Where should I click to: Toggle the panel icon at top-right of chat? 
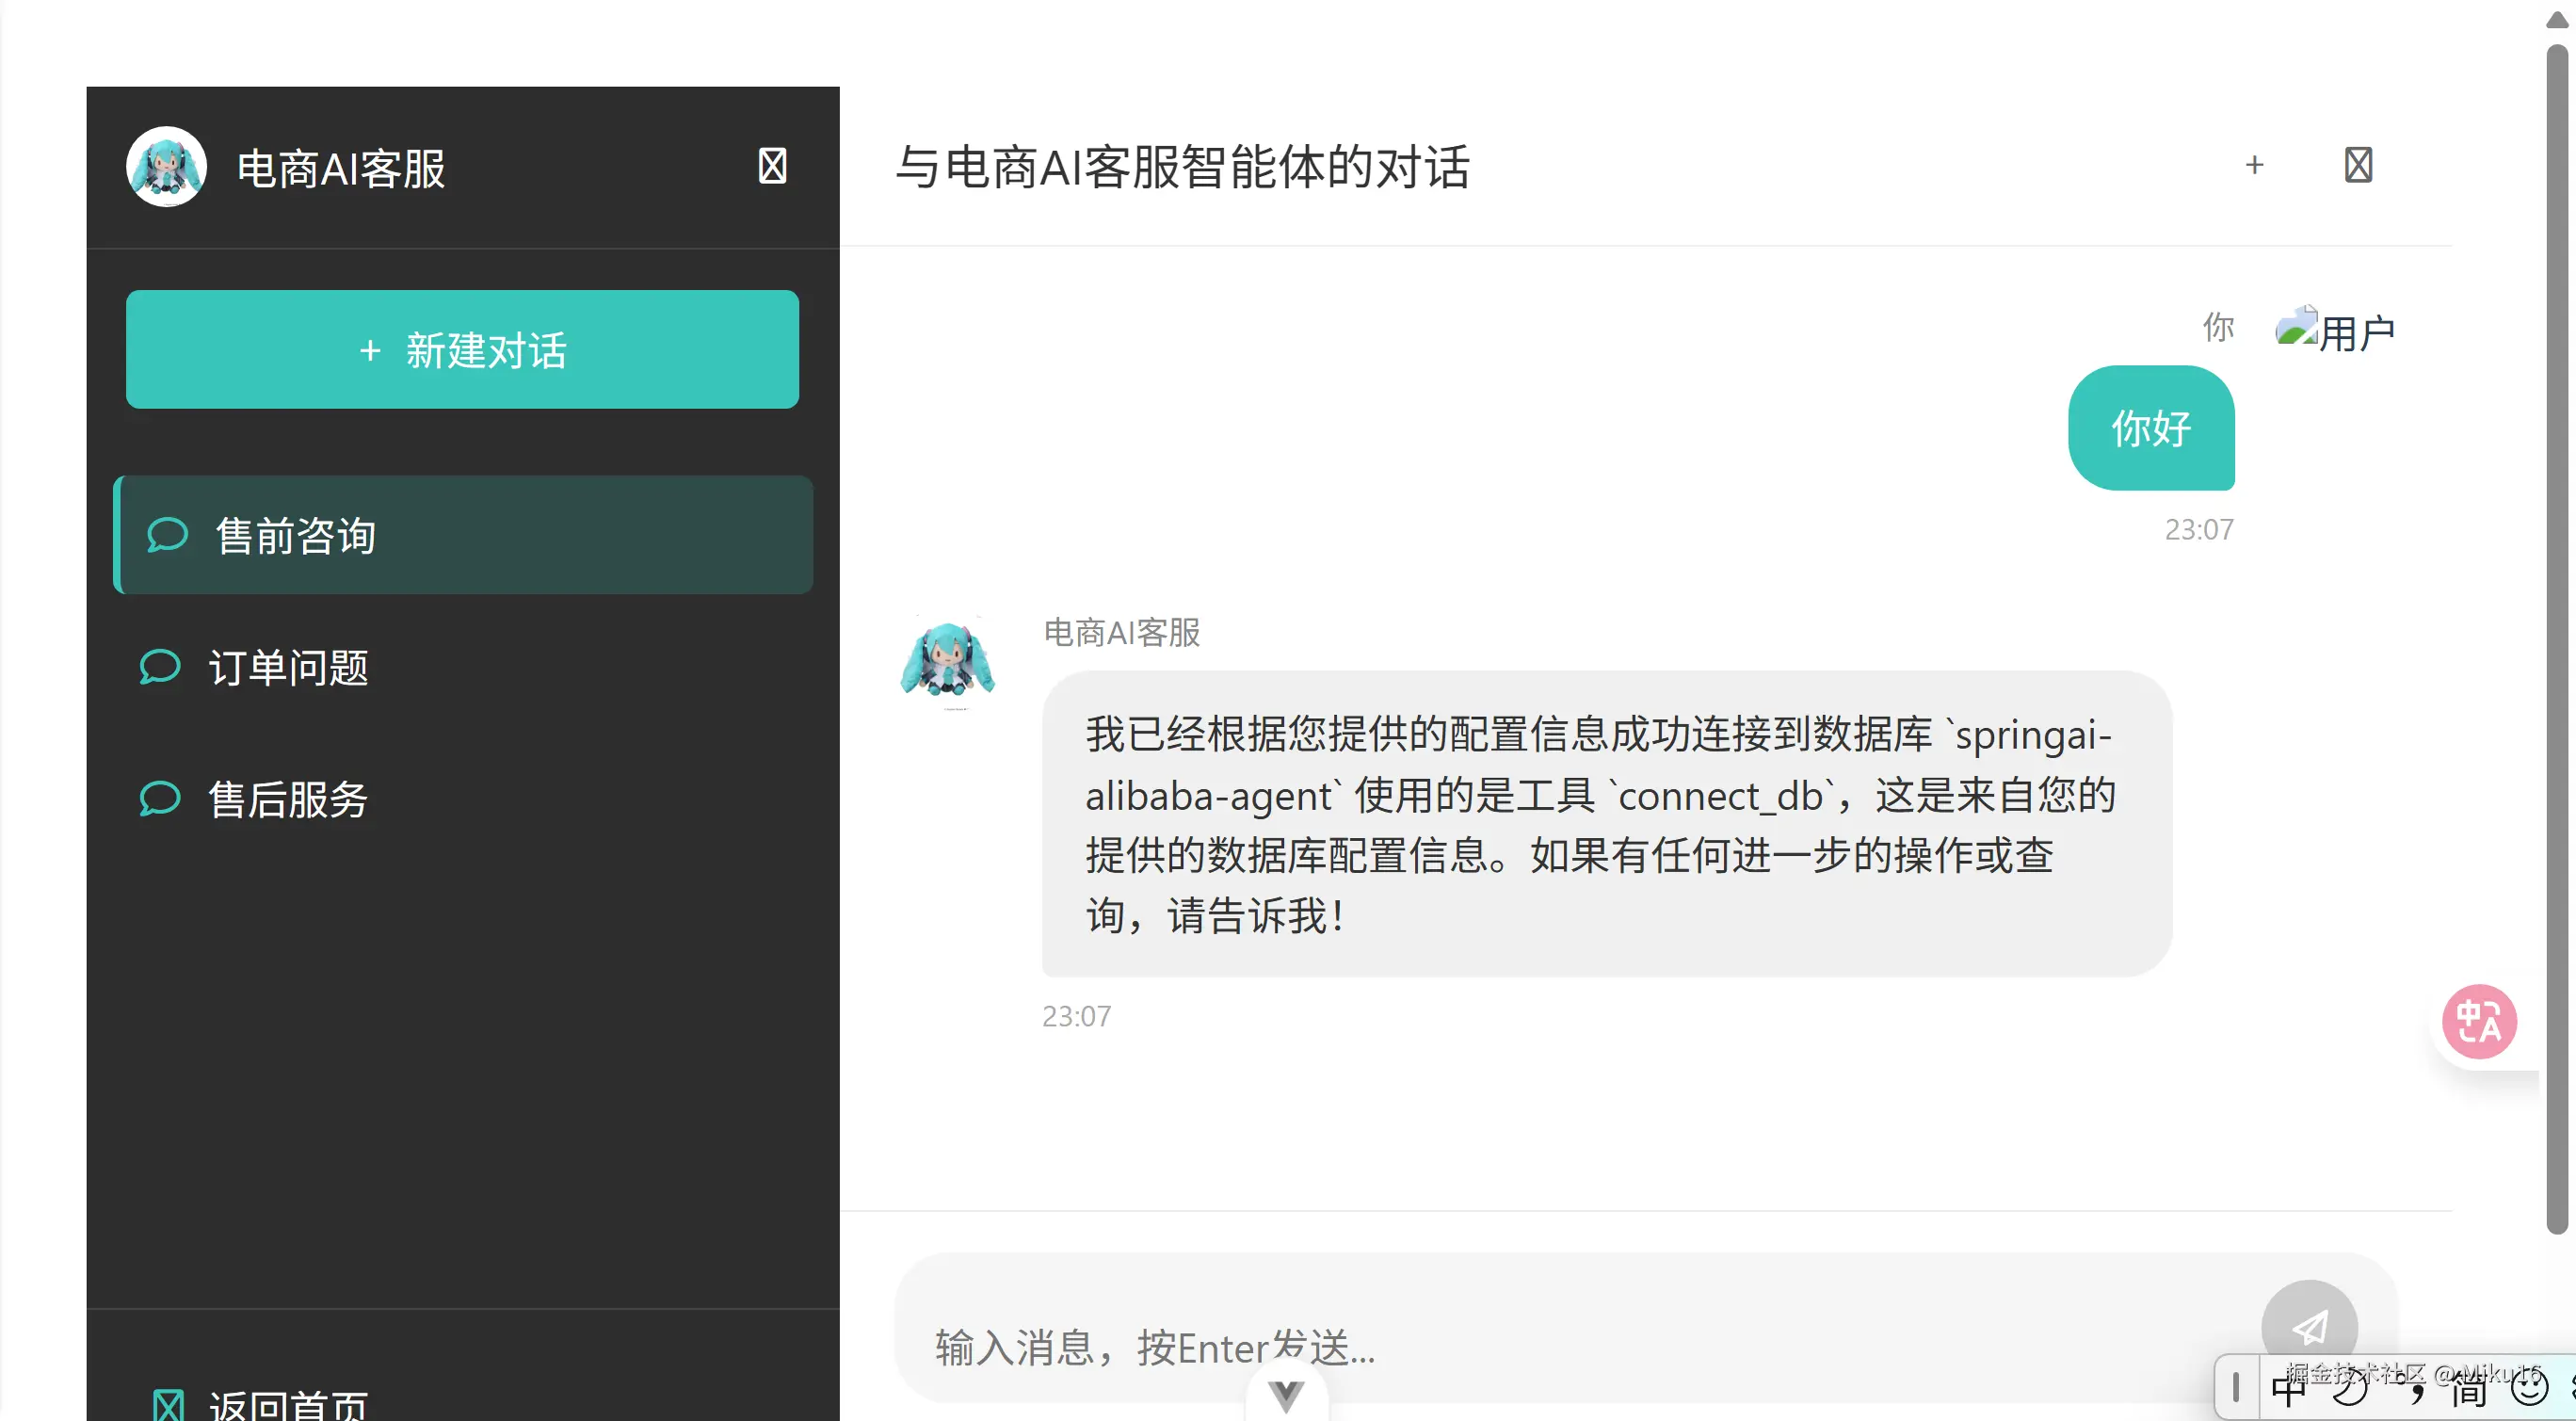click(x=2359, y=164)
